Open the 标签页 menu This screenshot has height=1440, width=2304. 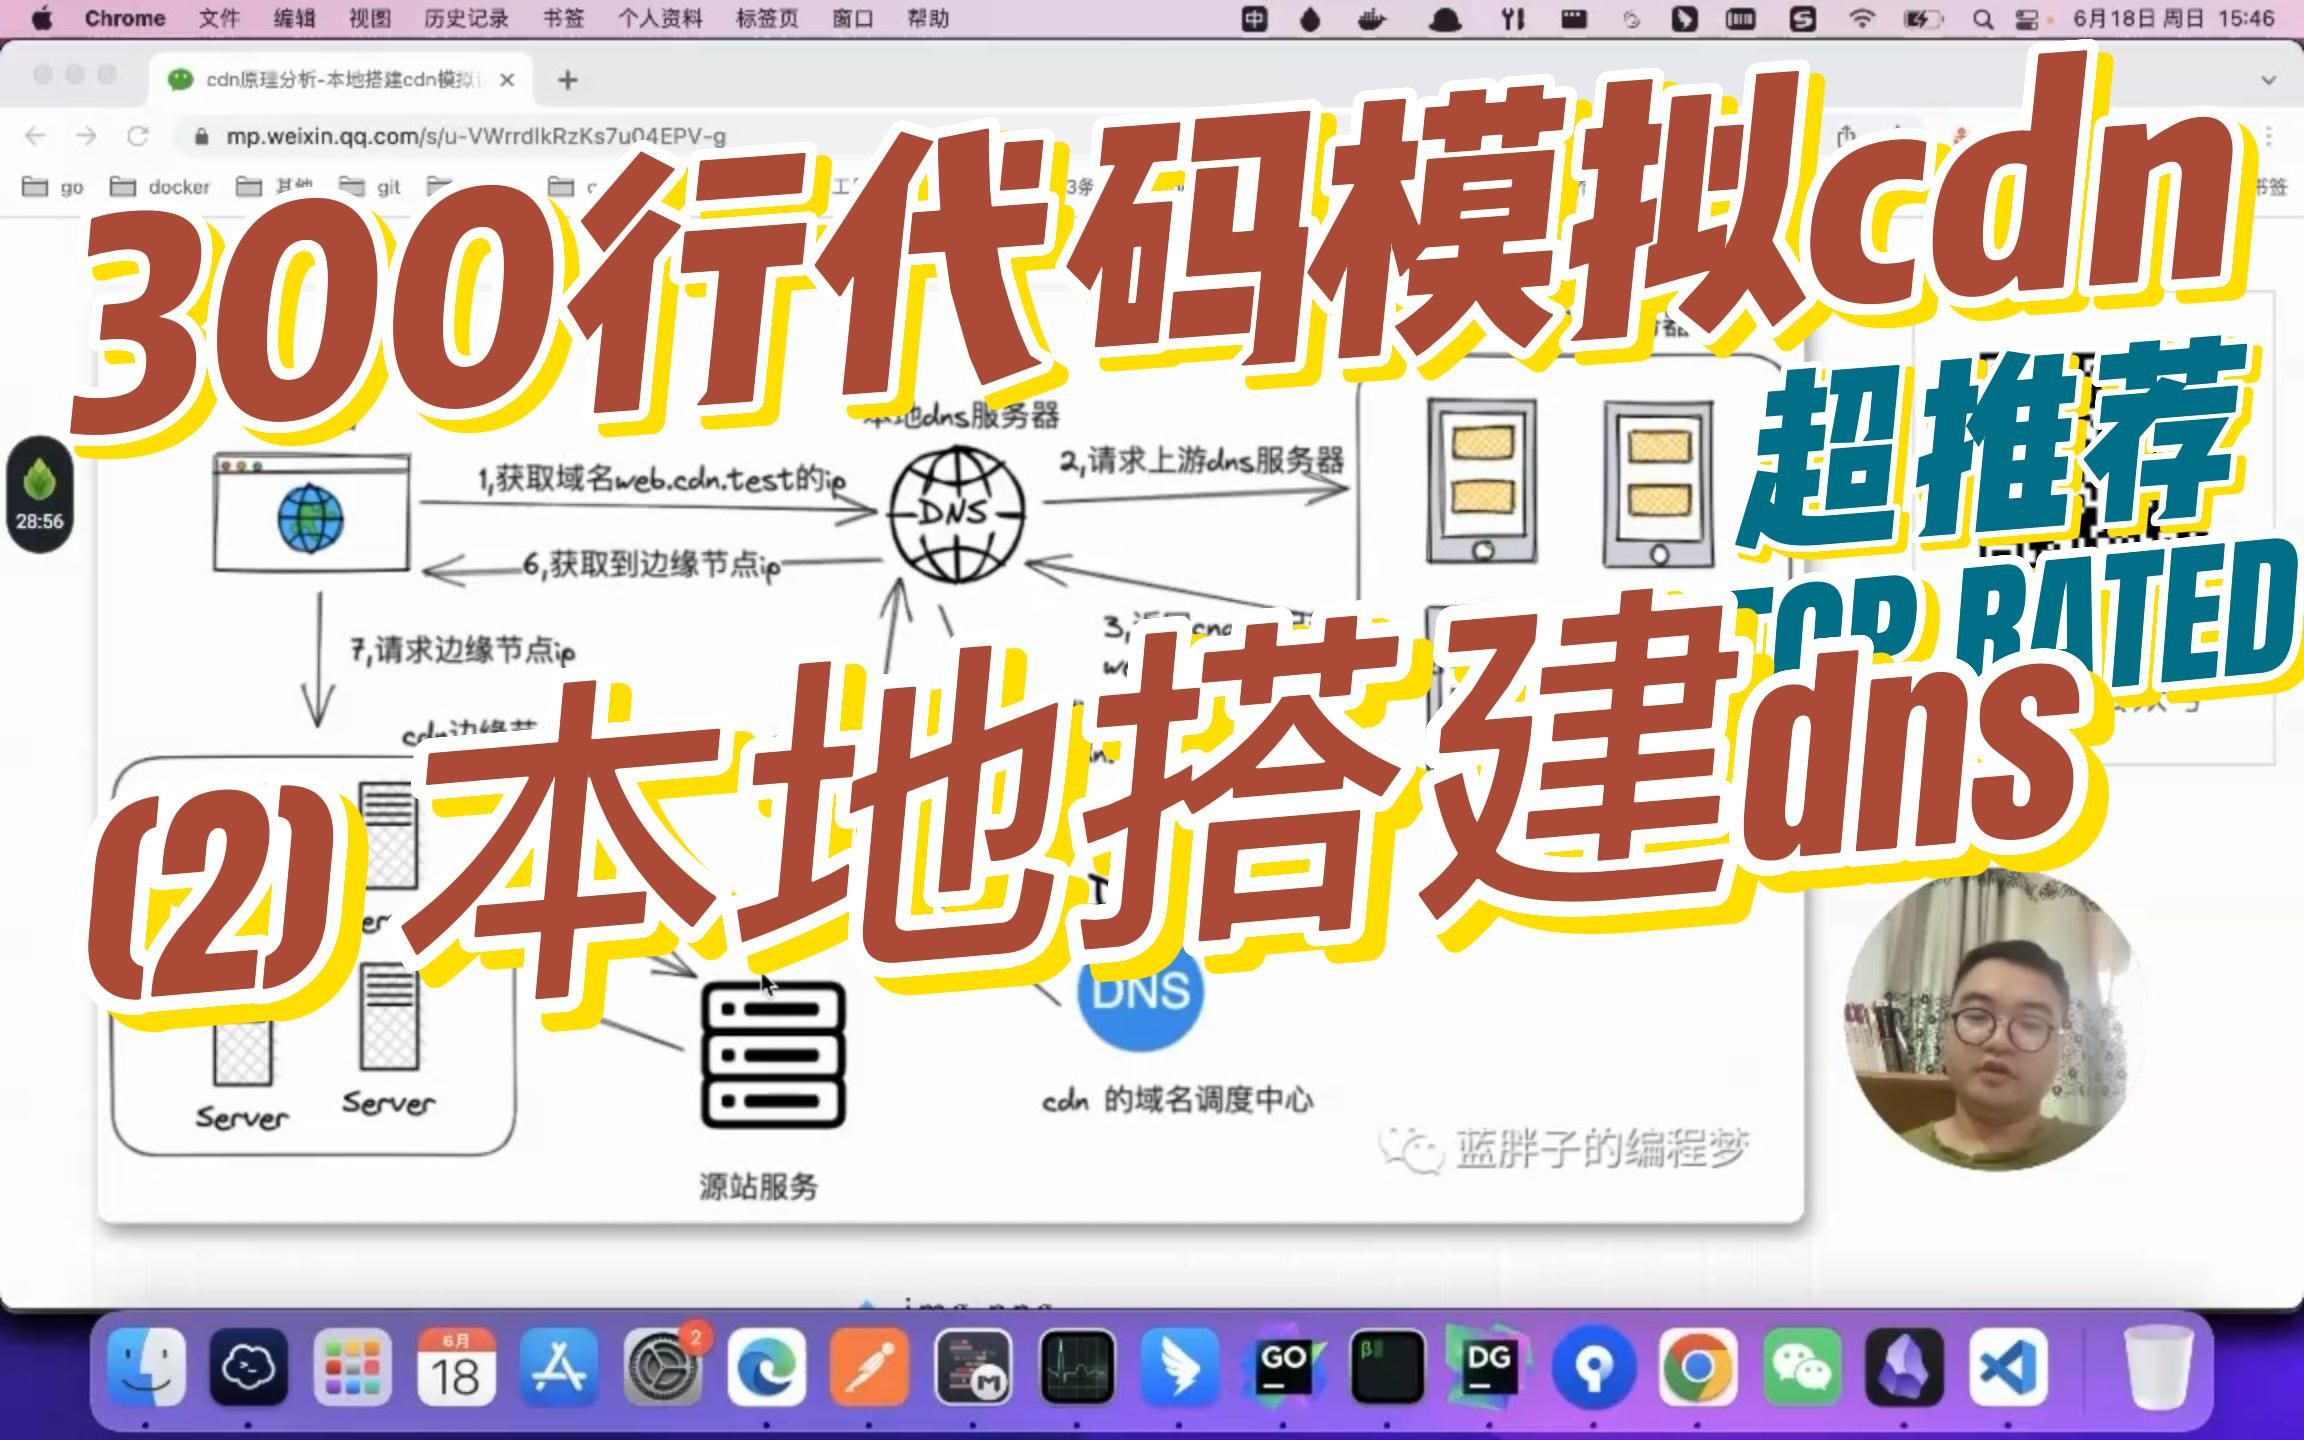(x=767, y=18)
